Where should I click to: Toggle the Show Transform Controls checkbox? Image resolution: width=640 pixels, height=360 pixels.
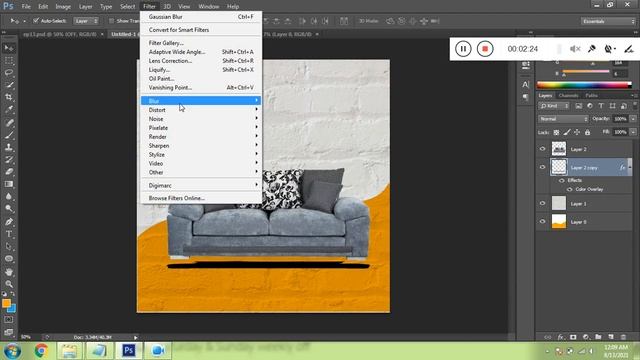click(x=111, y=20)
